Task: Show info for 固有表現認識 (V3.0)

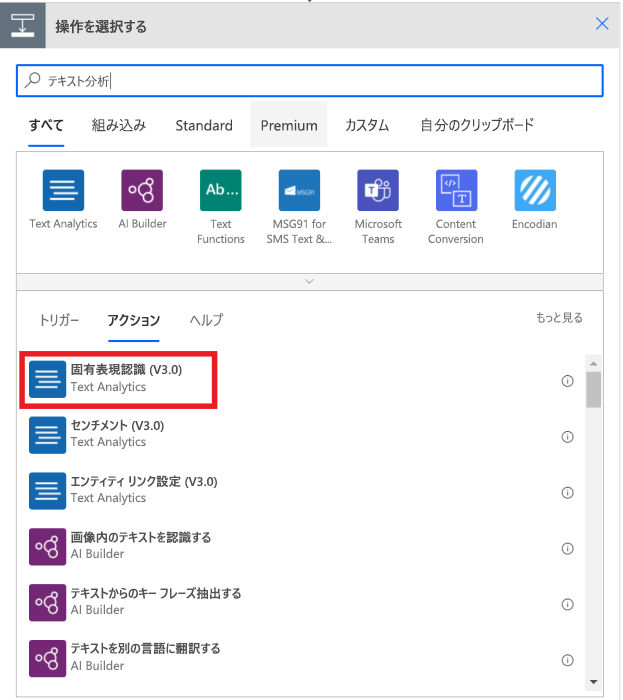Action: coord(567,381)
